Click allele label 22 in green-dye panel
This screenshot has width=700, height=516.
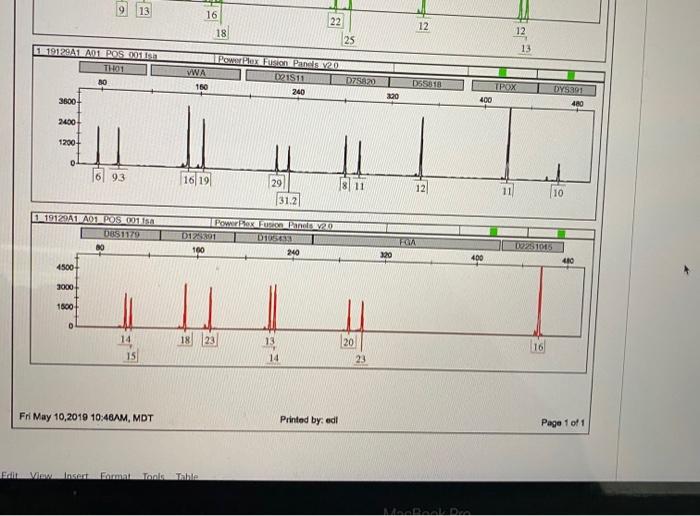[335, 21]
